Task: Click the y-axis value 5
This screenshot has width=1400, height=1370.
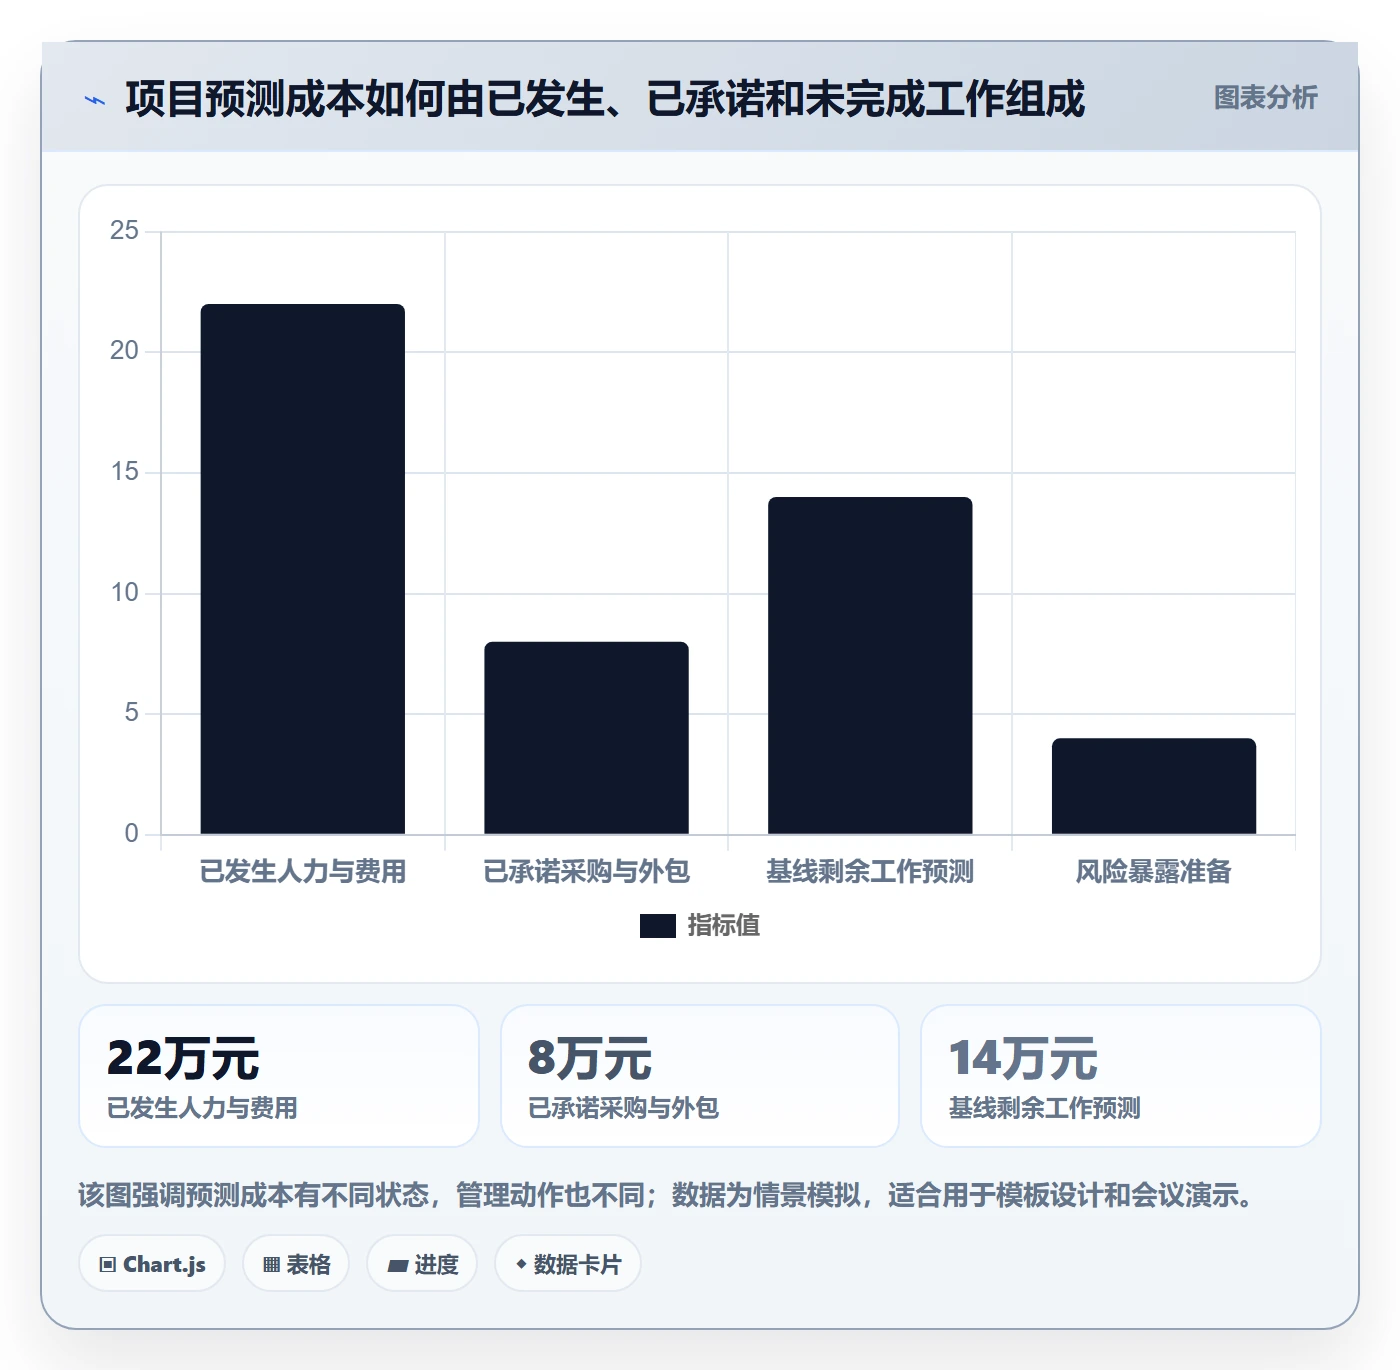Action: (x=132, y=713)
